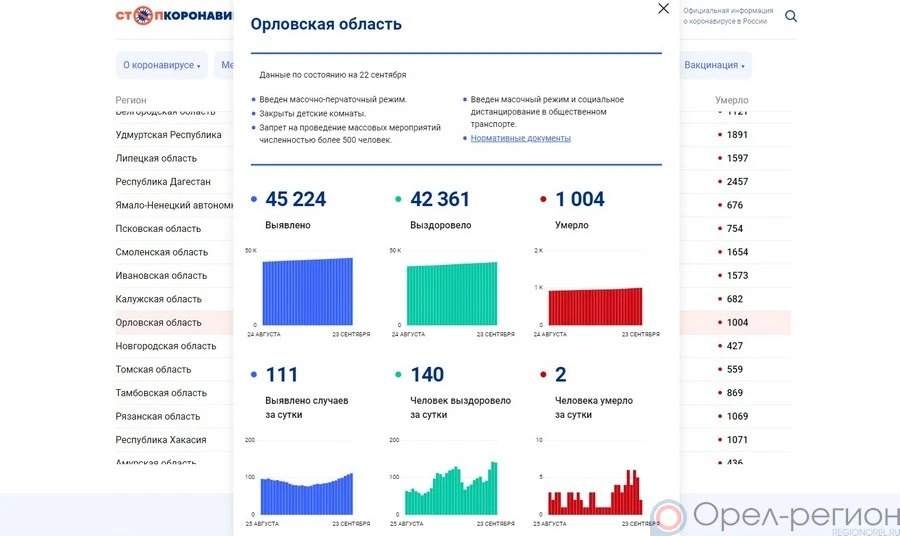Close the Орловская область popup
Viewport: 900px width, 536px height.
(x=663, y=9)
